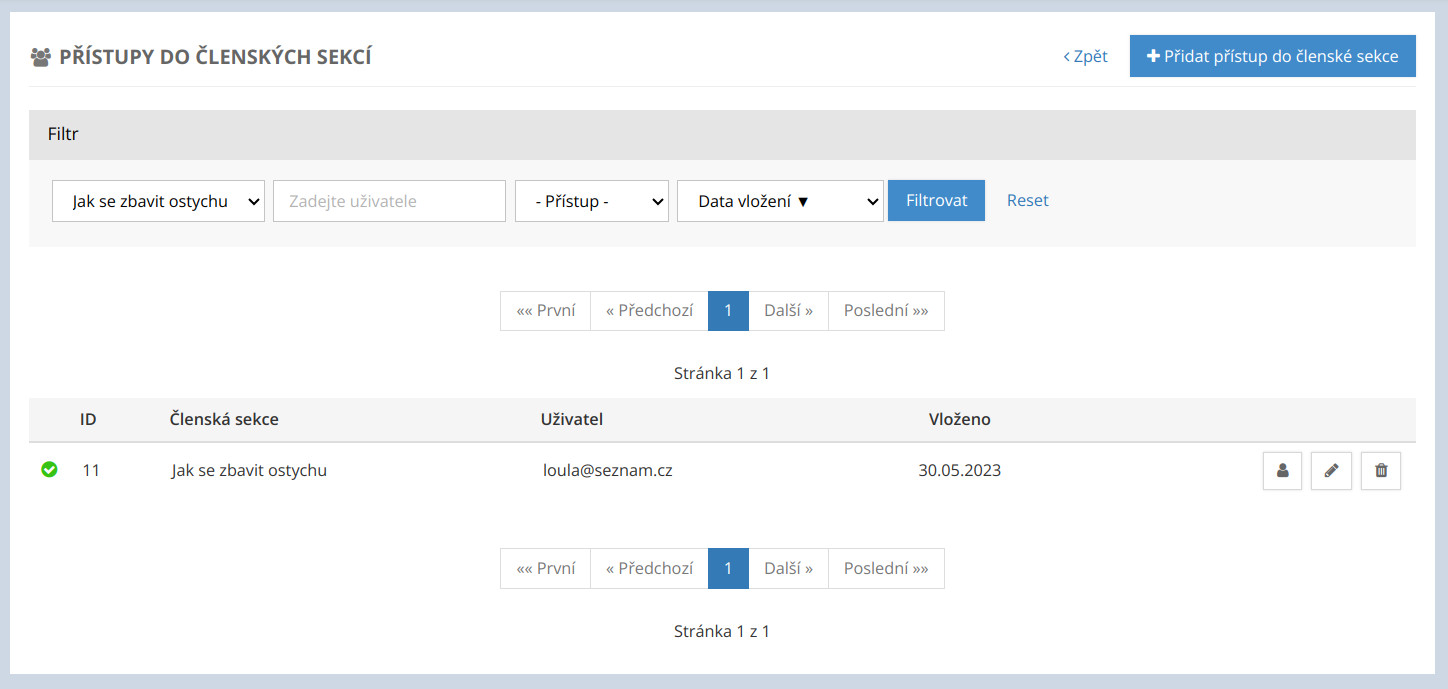
Task: Click the Reset filter link
Action: coord(1027,200)
